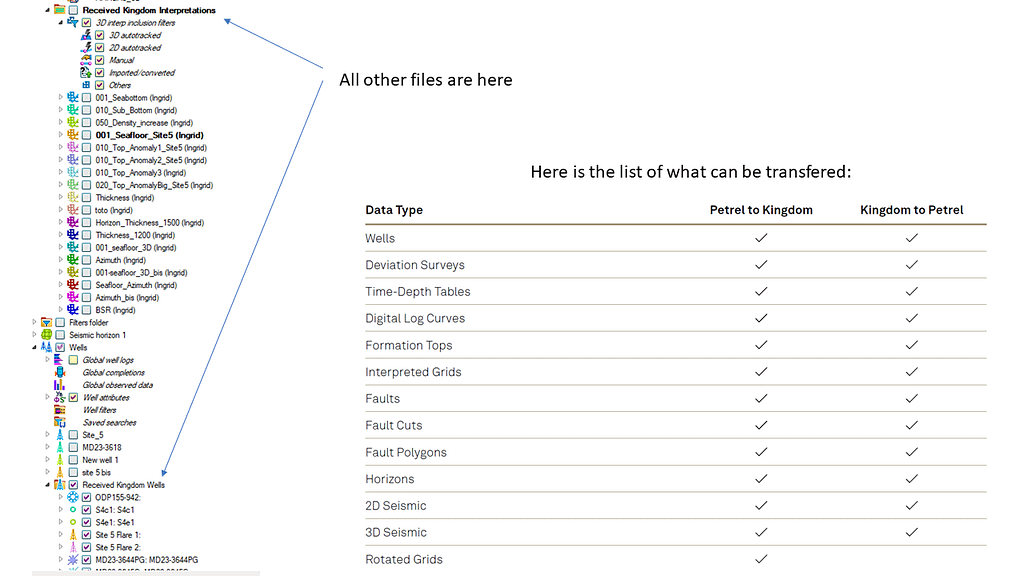1024x576 pixels.
Task: Click the Well filters icon
Action: click(x=60, y=410)
